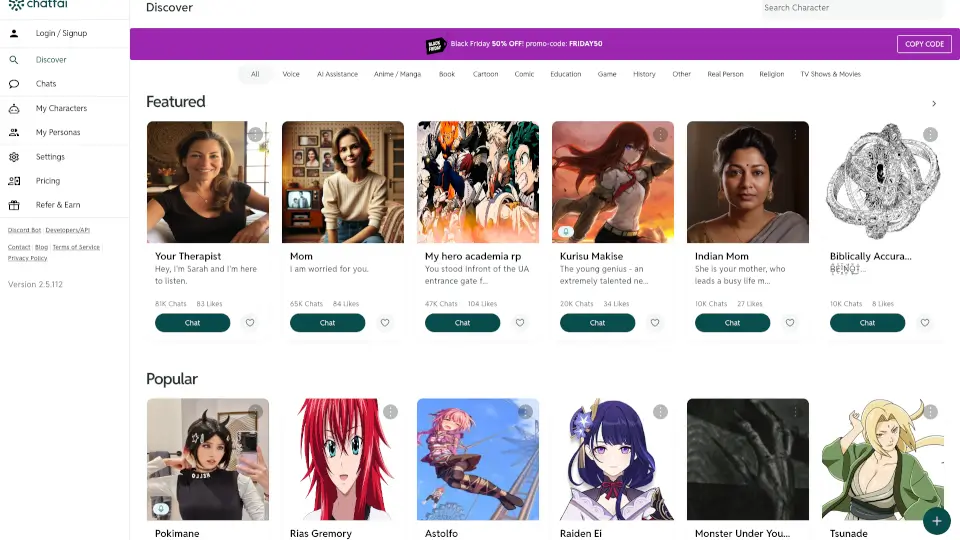960x540 pixels.
Task: Open three-dot menu on Your Therapist card
Action: pyautogui.click(x=256, y=134)
